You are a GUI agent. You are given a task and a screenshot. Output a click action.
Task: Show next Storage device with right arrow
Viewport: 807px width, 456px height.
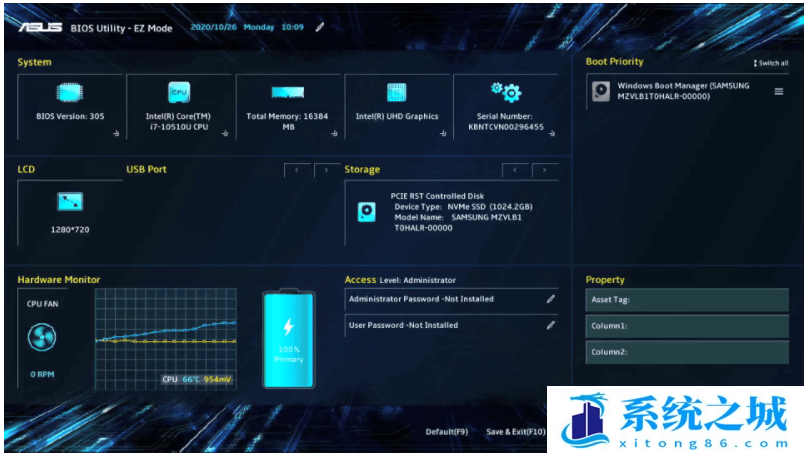545,170
